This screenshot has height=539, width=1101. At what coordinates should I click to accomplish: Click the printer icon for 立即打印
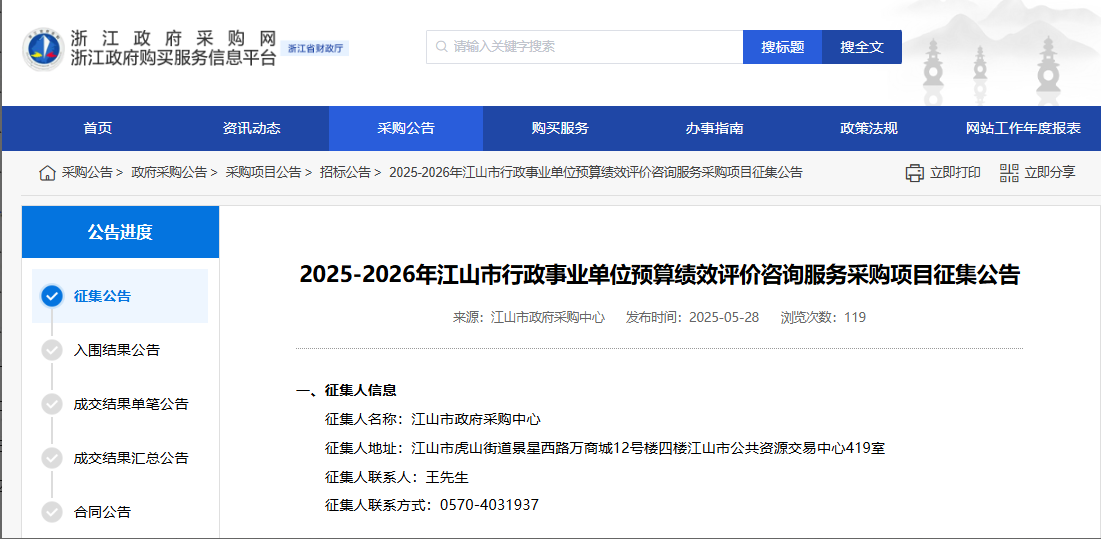(x=914, y=173)
